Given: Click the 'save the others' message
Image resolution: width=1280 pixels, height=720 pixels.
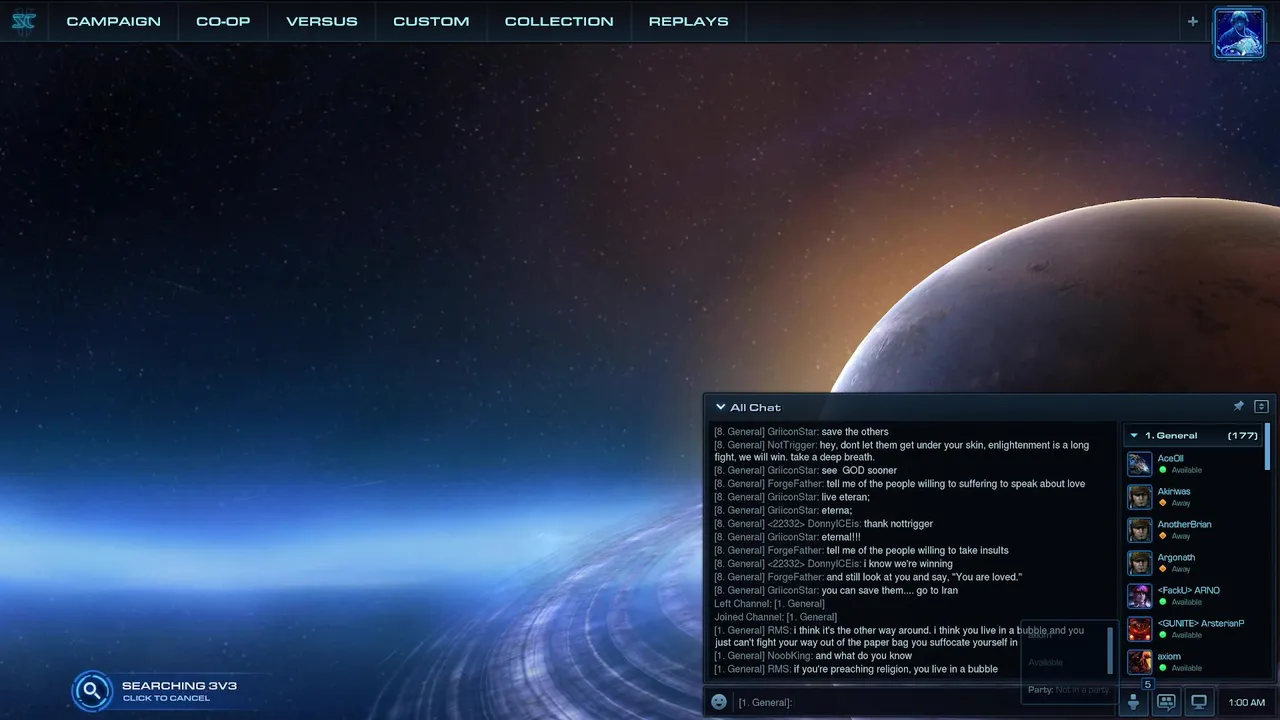Looking at the screenshot, I should (855, 431).
